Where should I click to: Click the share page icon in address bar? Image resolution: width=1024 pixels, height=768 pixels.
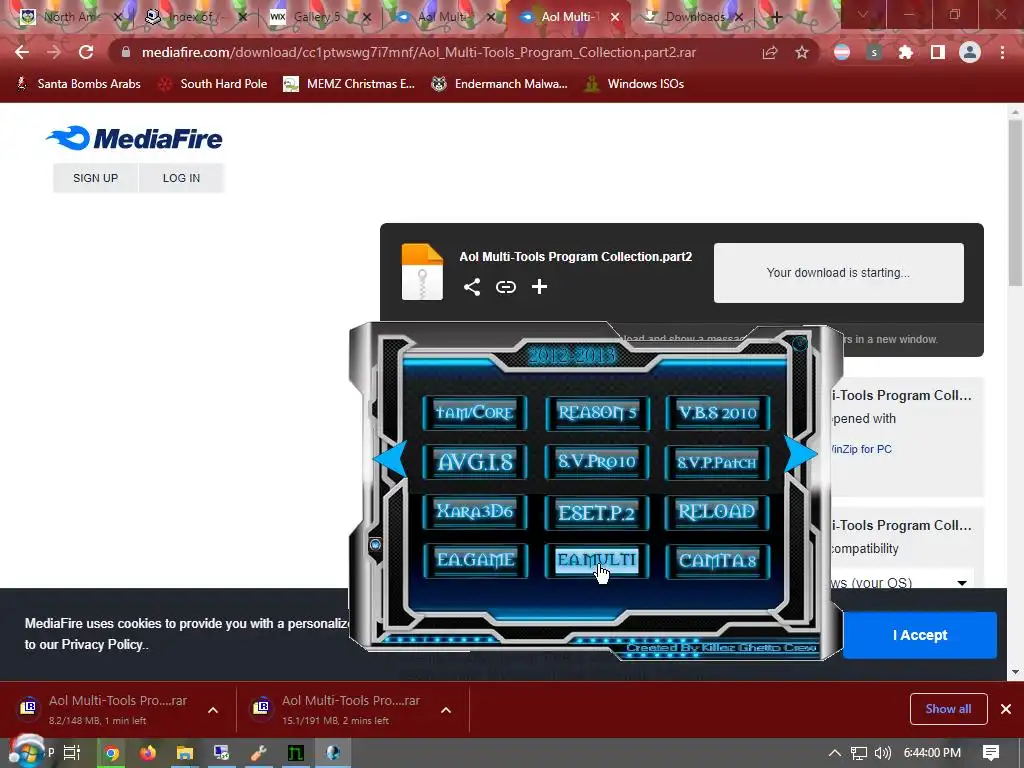click(770, 52)
